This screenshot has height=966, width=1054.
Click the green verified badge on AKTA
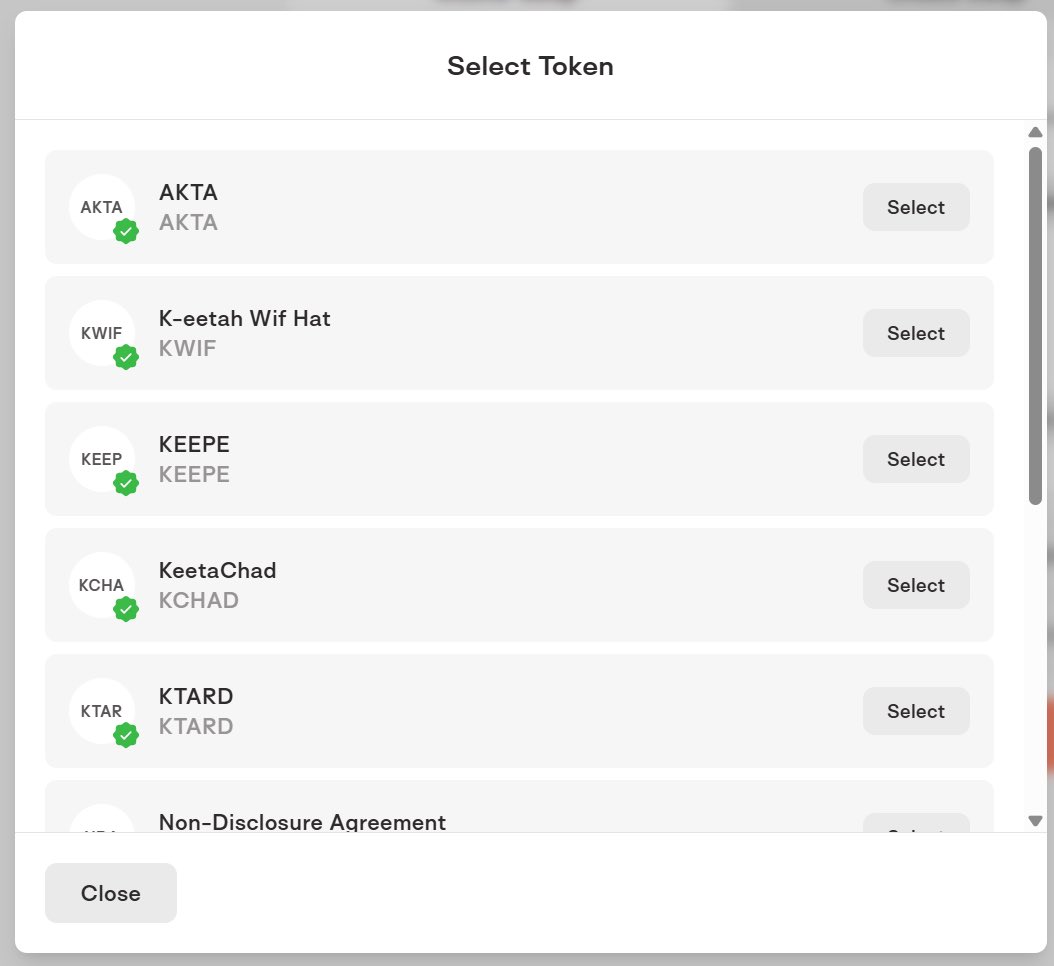point(126,231)
